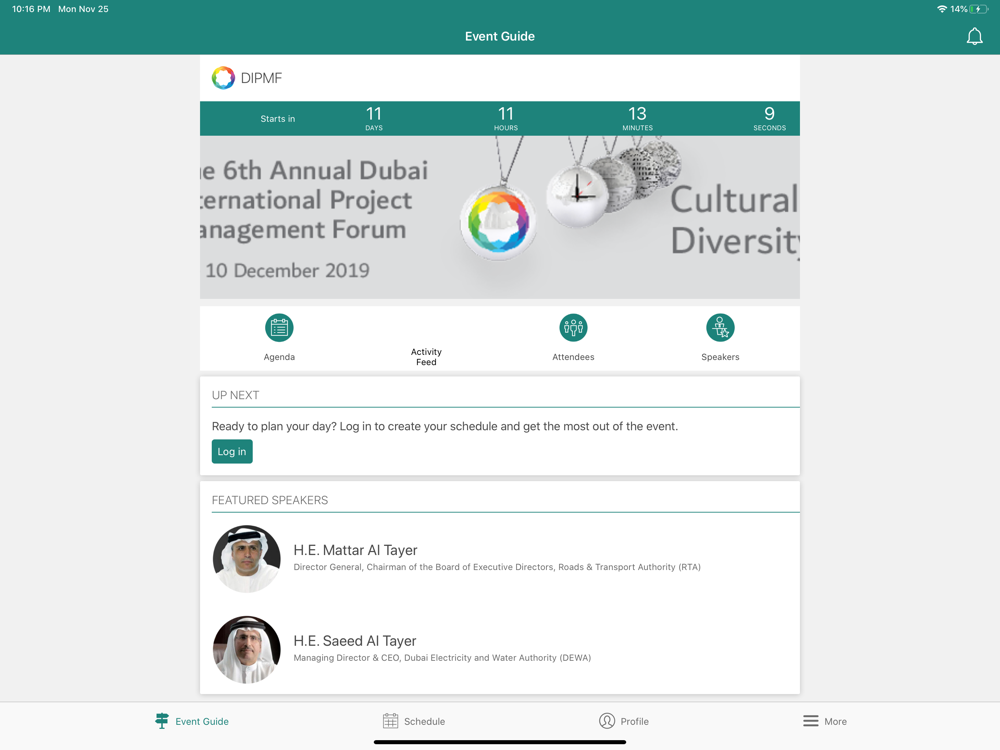View H.E. Saeed Al Tayer photo
The height and width of the screenshot is (750, 1000).
click(247, 649)
